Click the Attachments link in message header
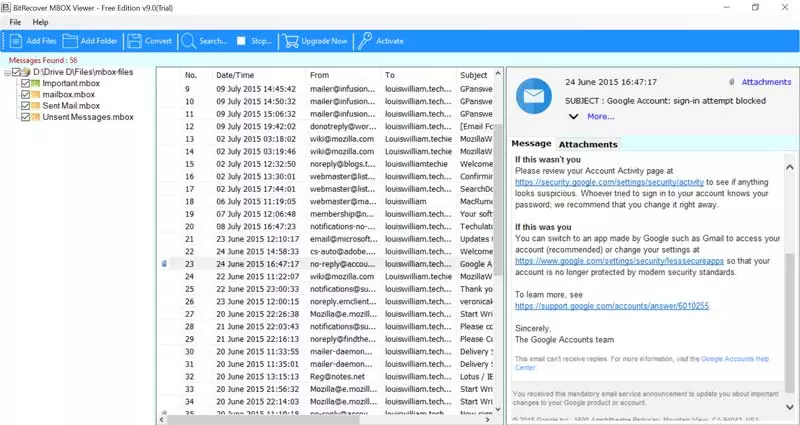Image resolution: width=800 pixels, height=425 pixels. click(765, 82)
